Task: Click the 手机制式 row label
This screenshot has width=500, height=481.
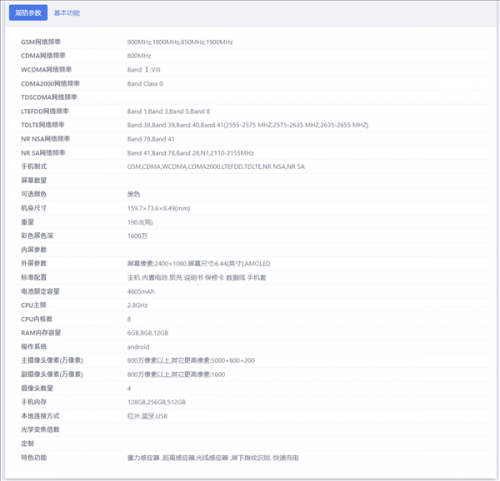Action: pyautogui.click(x=34, y=166)
